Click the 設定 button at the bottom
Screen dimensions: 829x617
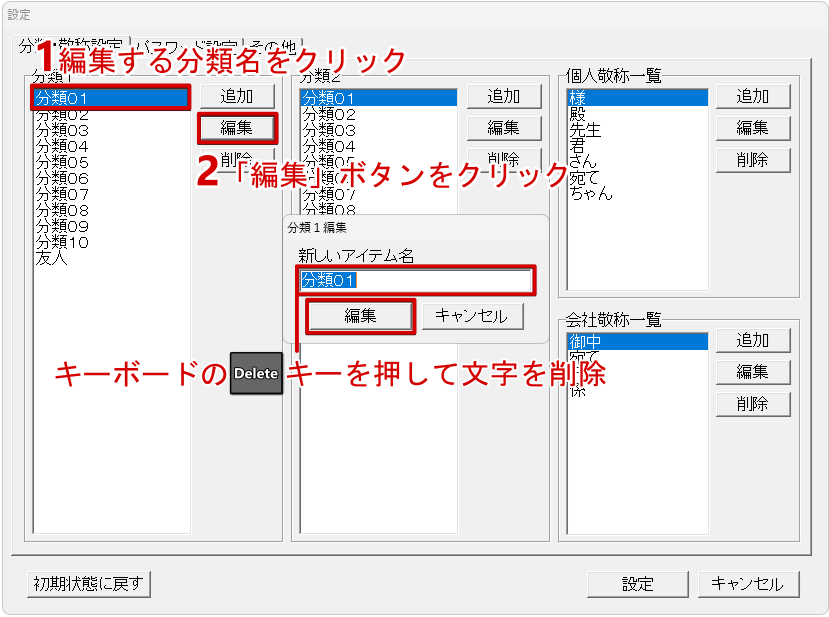(x=637, y=584)
